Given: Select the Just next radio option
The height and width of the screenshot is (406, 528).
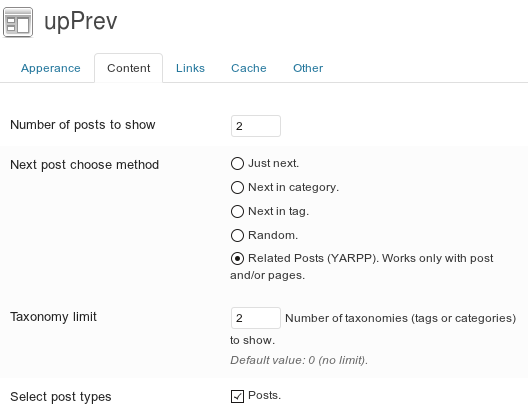Looking at the screenshot, I should pyautogui.click(x=237, y=164).
